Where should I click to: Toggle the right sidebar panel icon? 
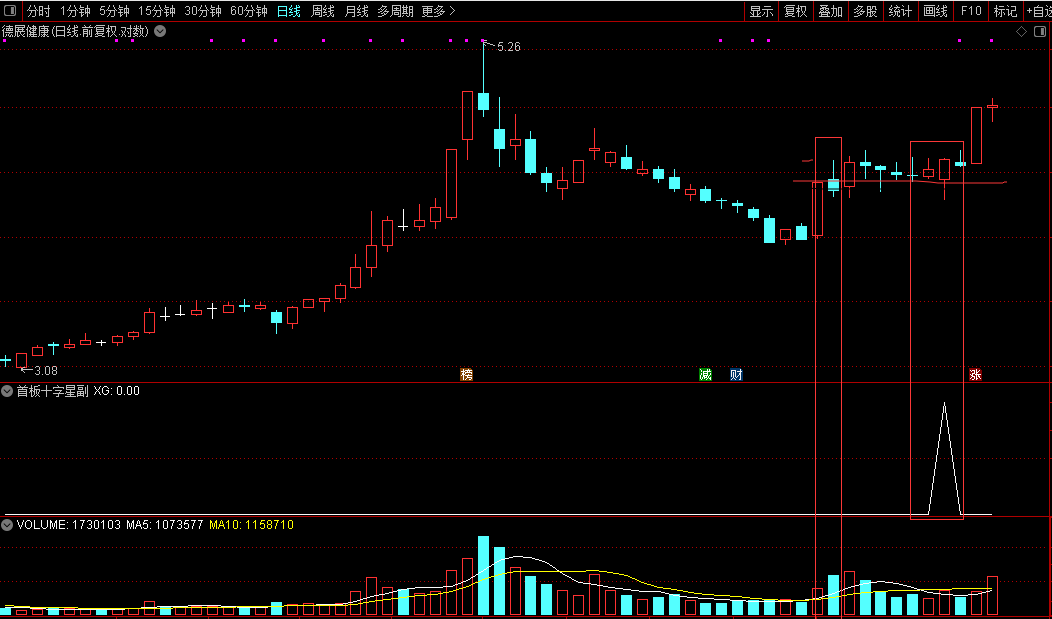[1040, 32]
